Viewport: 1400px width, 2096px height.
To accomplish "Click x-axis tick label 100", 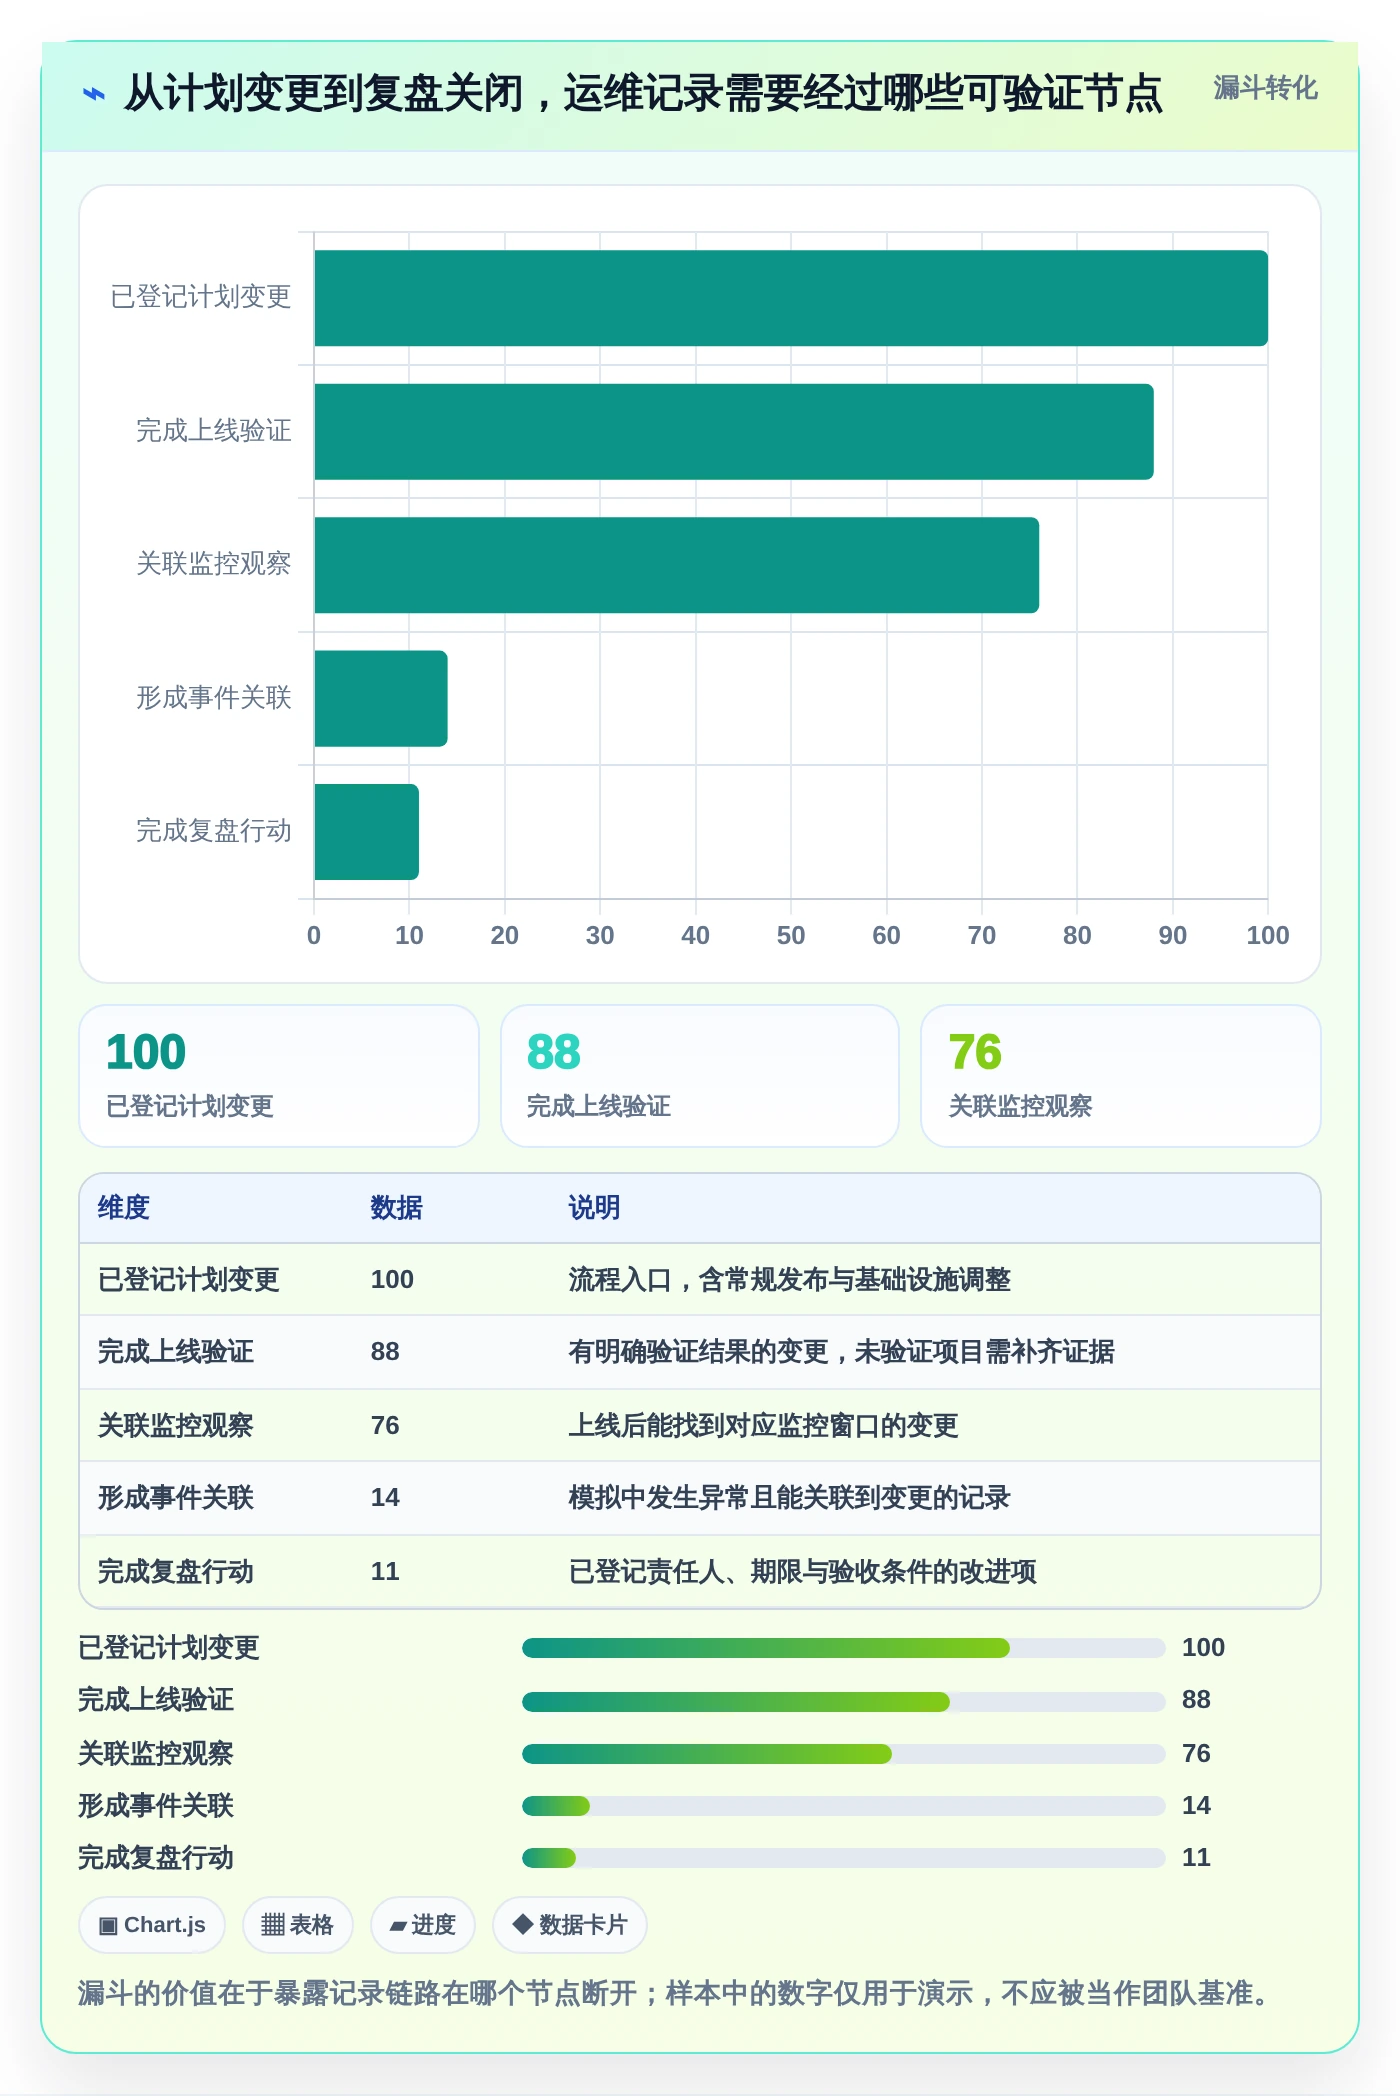I will coord(1268,936).
